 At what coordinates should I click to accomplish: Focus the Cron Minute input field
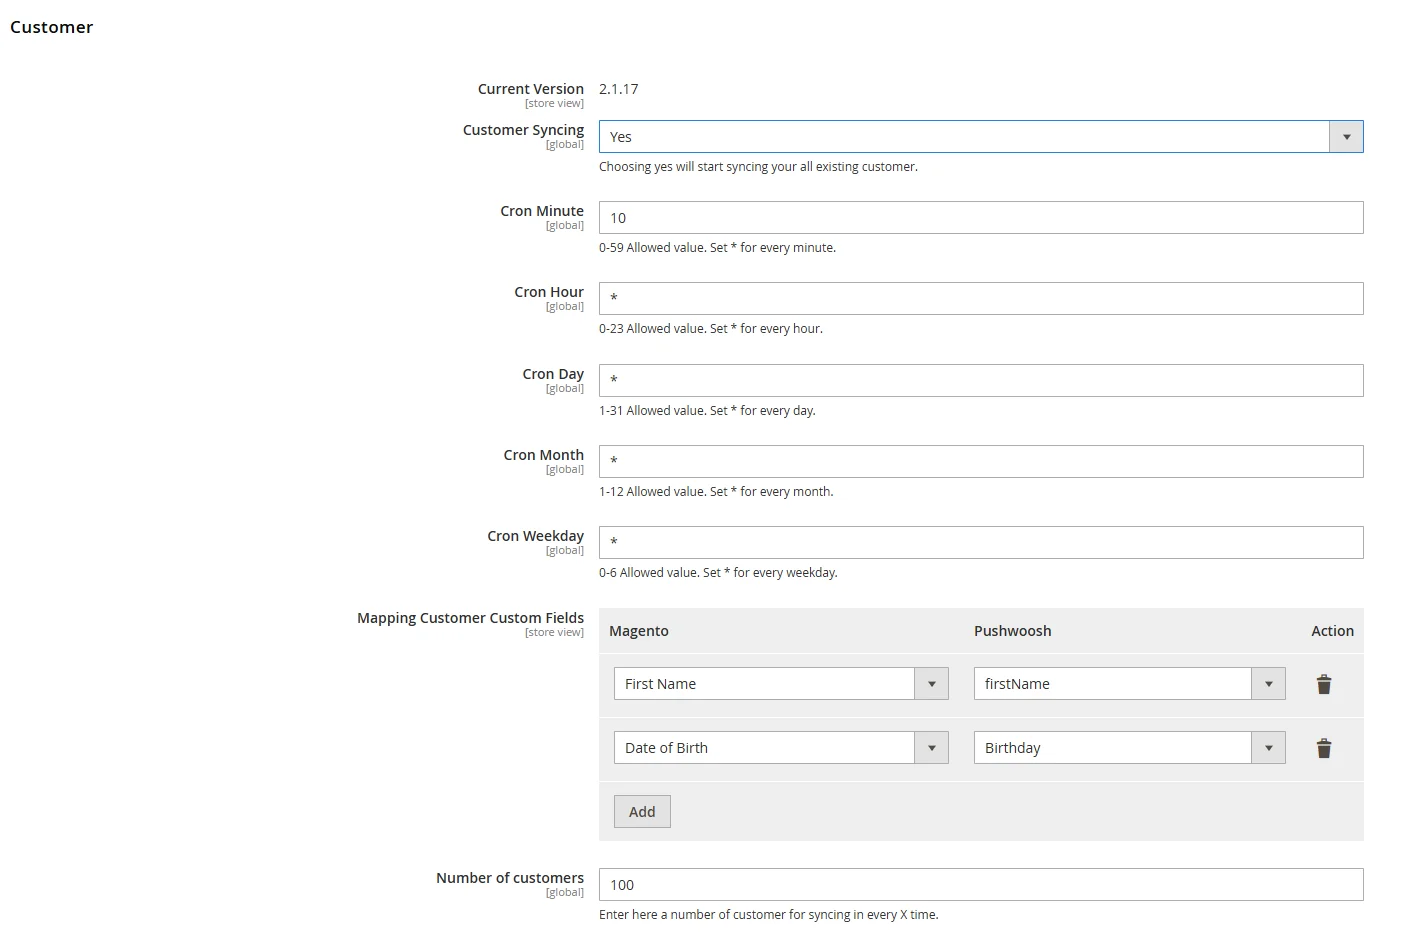click(x=980, y=218)
